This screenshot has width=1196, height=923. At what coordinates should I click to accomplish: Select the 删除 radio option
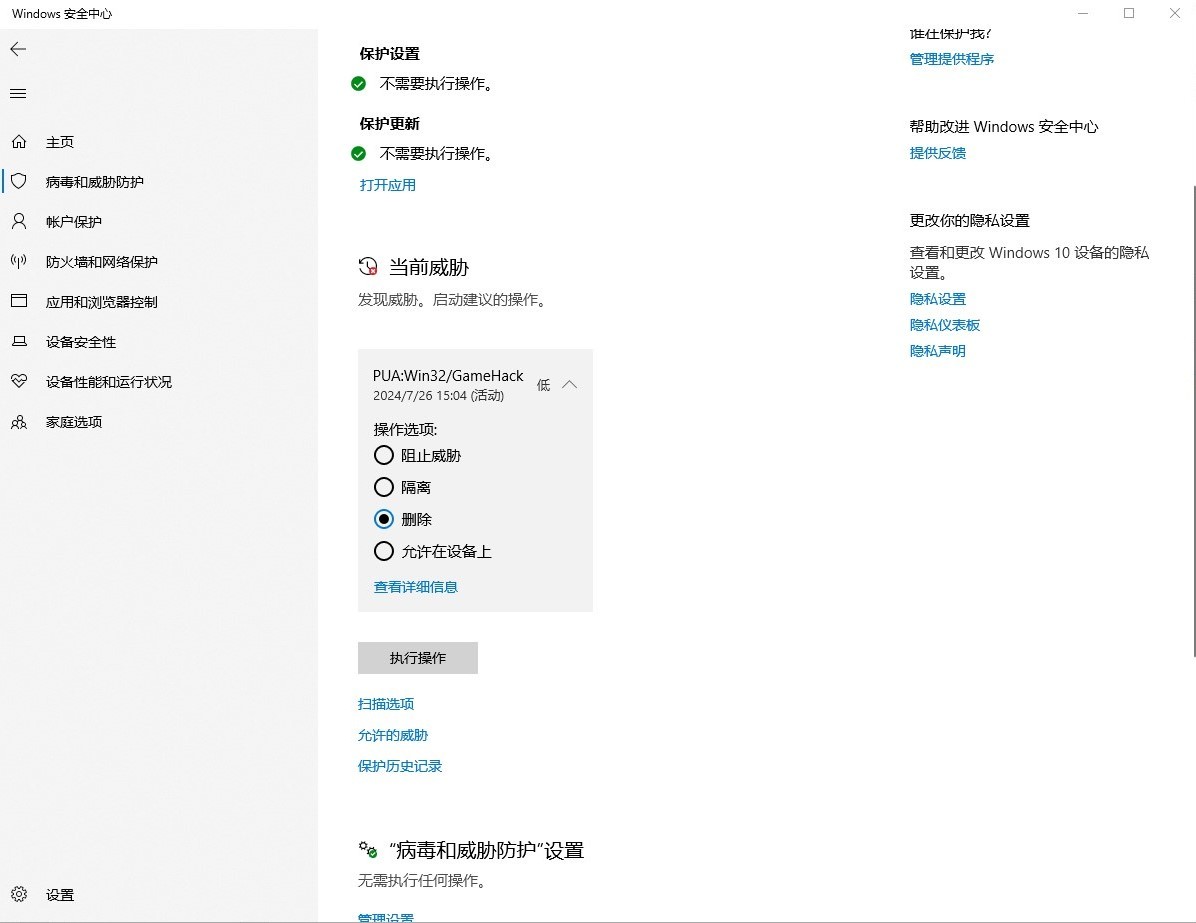(x=384, y=519)
